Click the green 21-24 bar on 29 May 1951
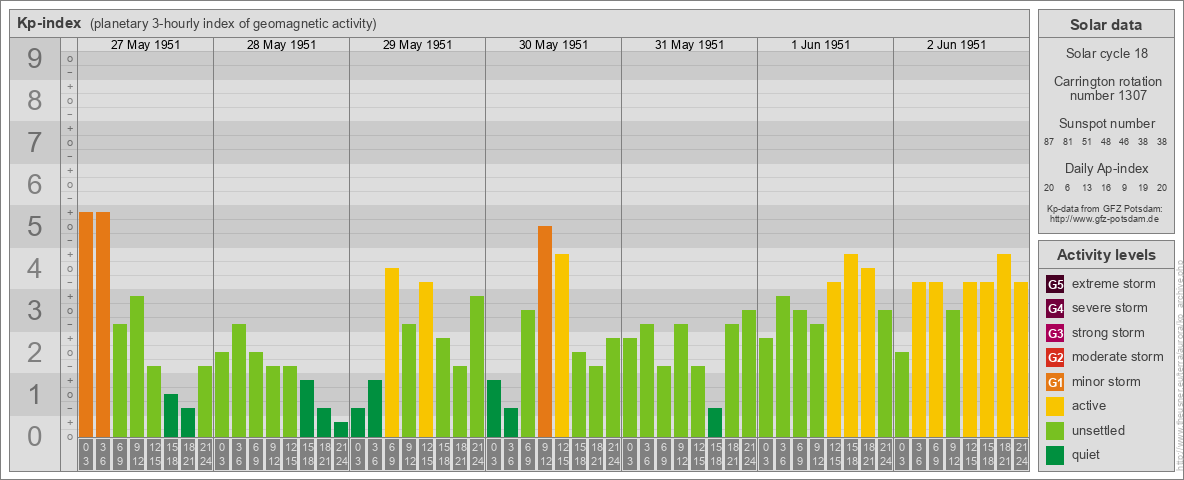Image resolution: width=1184 pixels, height=480 pixels. click(476, 367)
